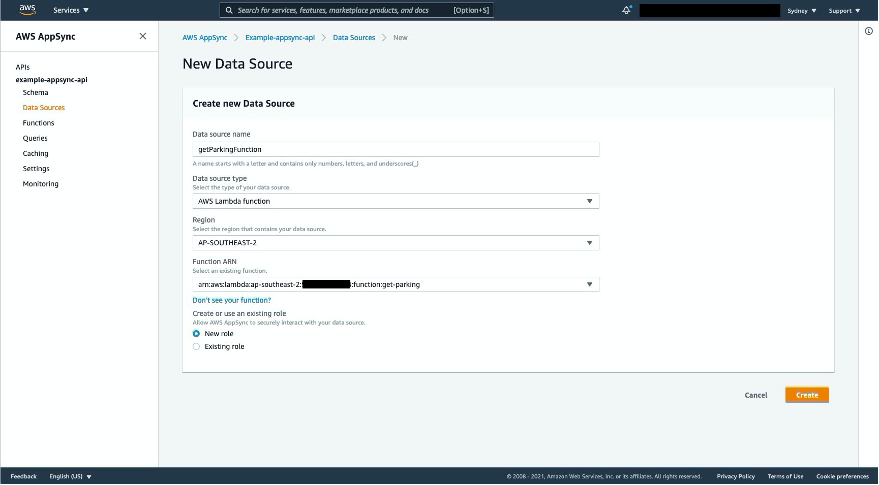Click the AWS logo home icon
This screenshot has width=879, height=485.
(x=27, y=10)
